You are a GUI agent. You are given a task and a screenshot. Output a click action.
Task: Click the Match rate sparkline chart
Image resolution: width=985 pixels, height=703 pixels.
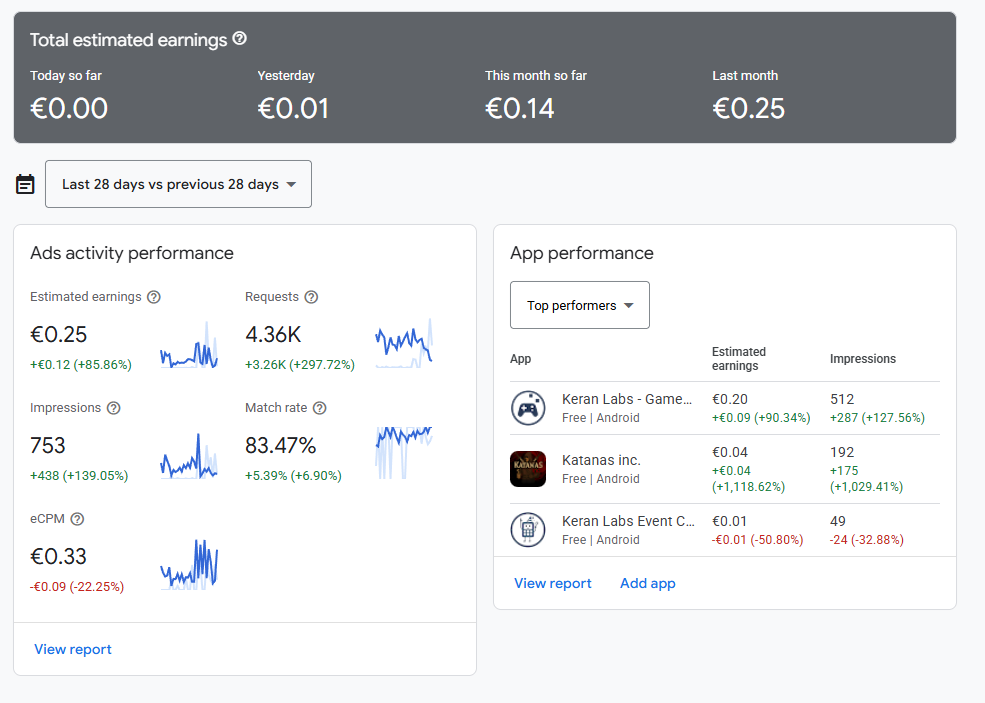coord(404,450)
